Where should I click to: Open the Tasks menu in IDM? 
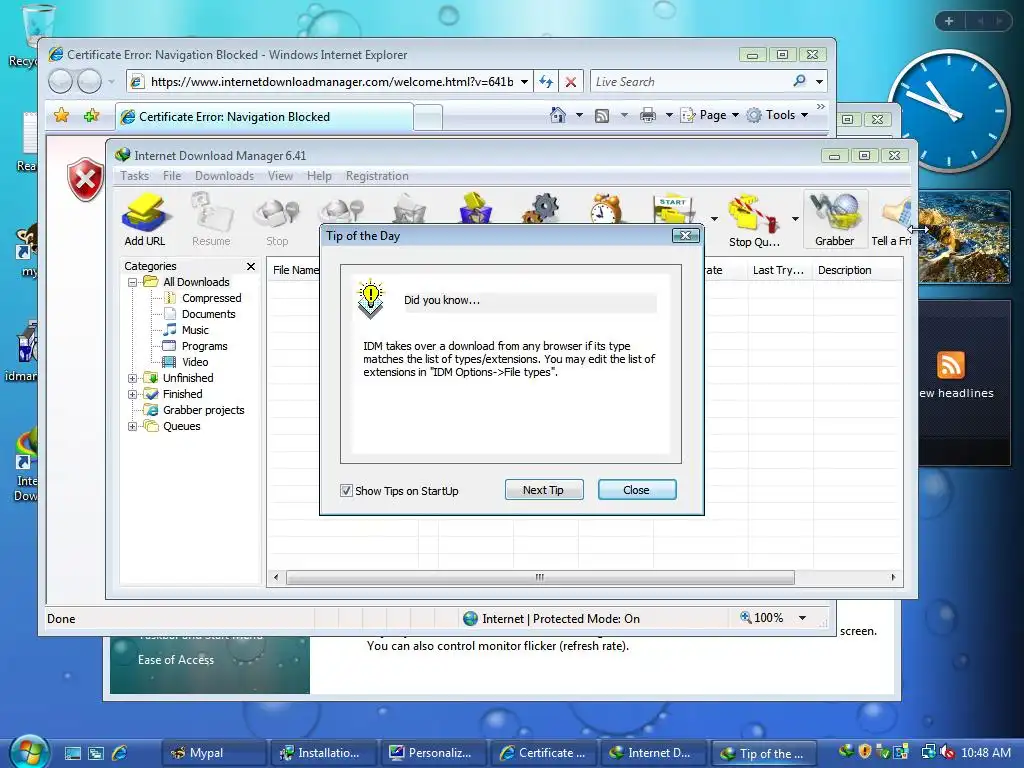point(135,176)
